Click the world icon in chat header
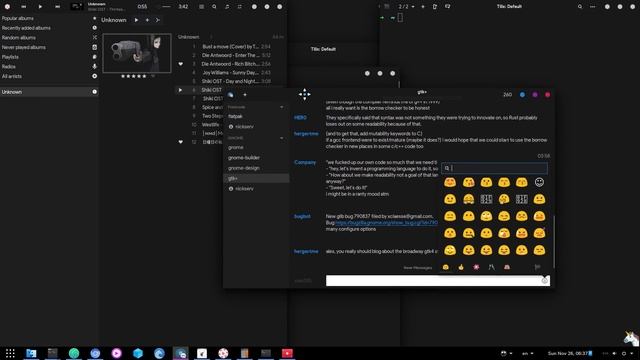 [231, 95]
